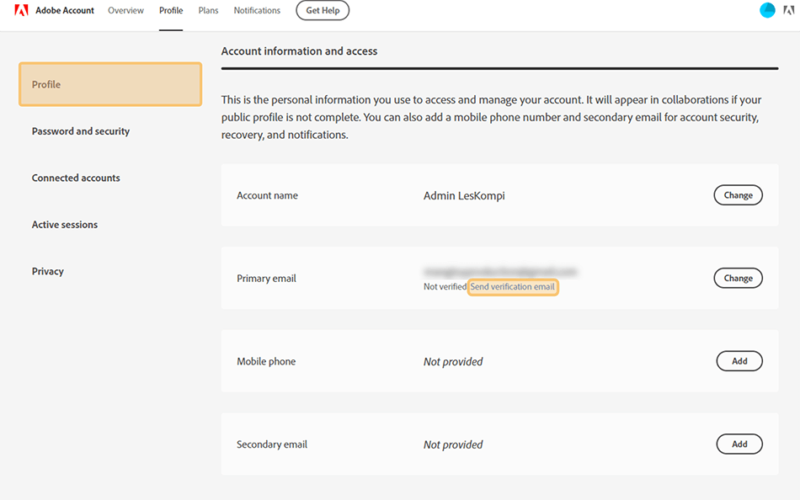This screenshot has height=500, width=800.
Task: Click the blurred primary email address
Action: point(500,271)
